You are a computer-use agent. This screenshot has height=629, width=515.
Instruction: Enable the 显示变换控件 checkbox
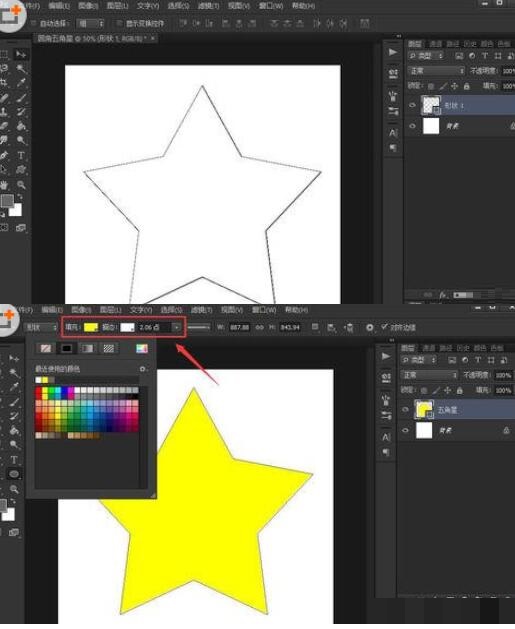click(x=119, y=23)
